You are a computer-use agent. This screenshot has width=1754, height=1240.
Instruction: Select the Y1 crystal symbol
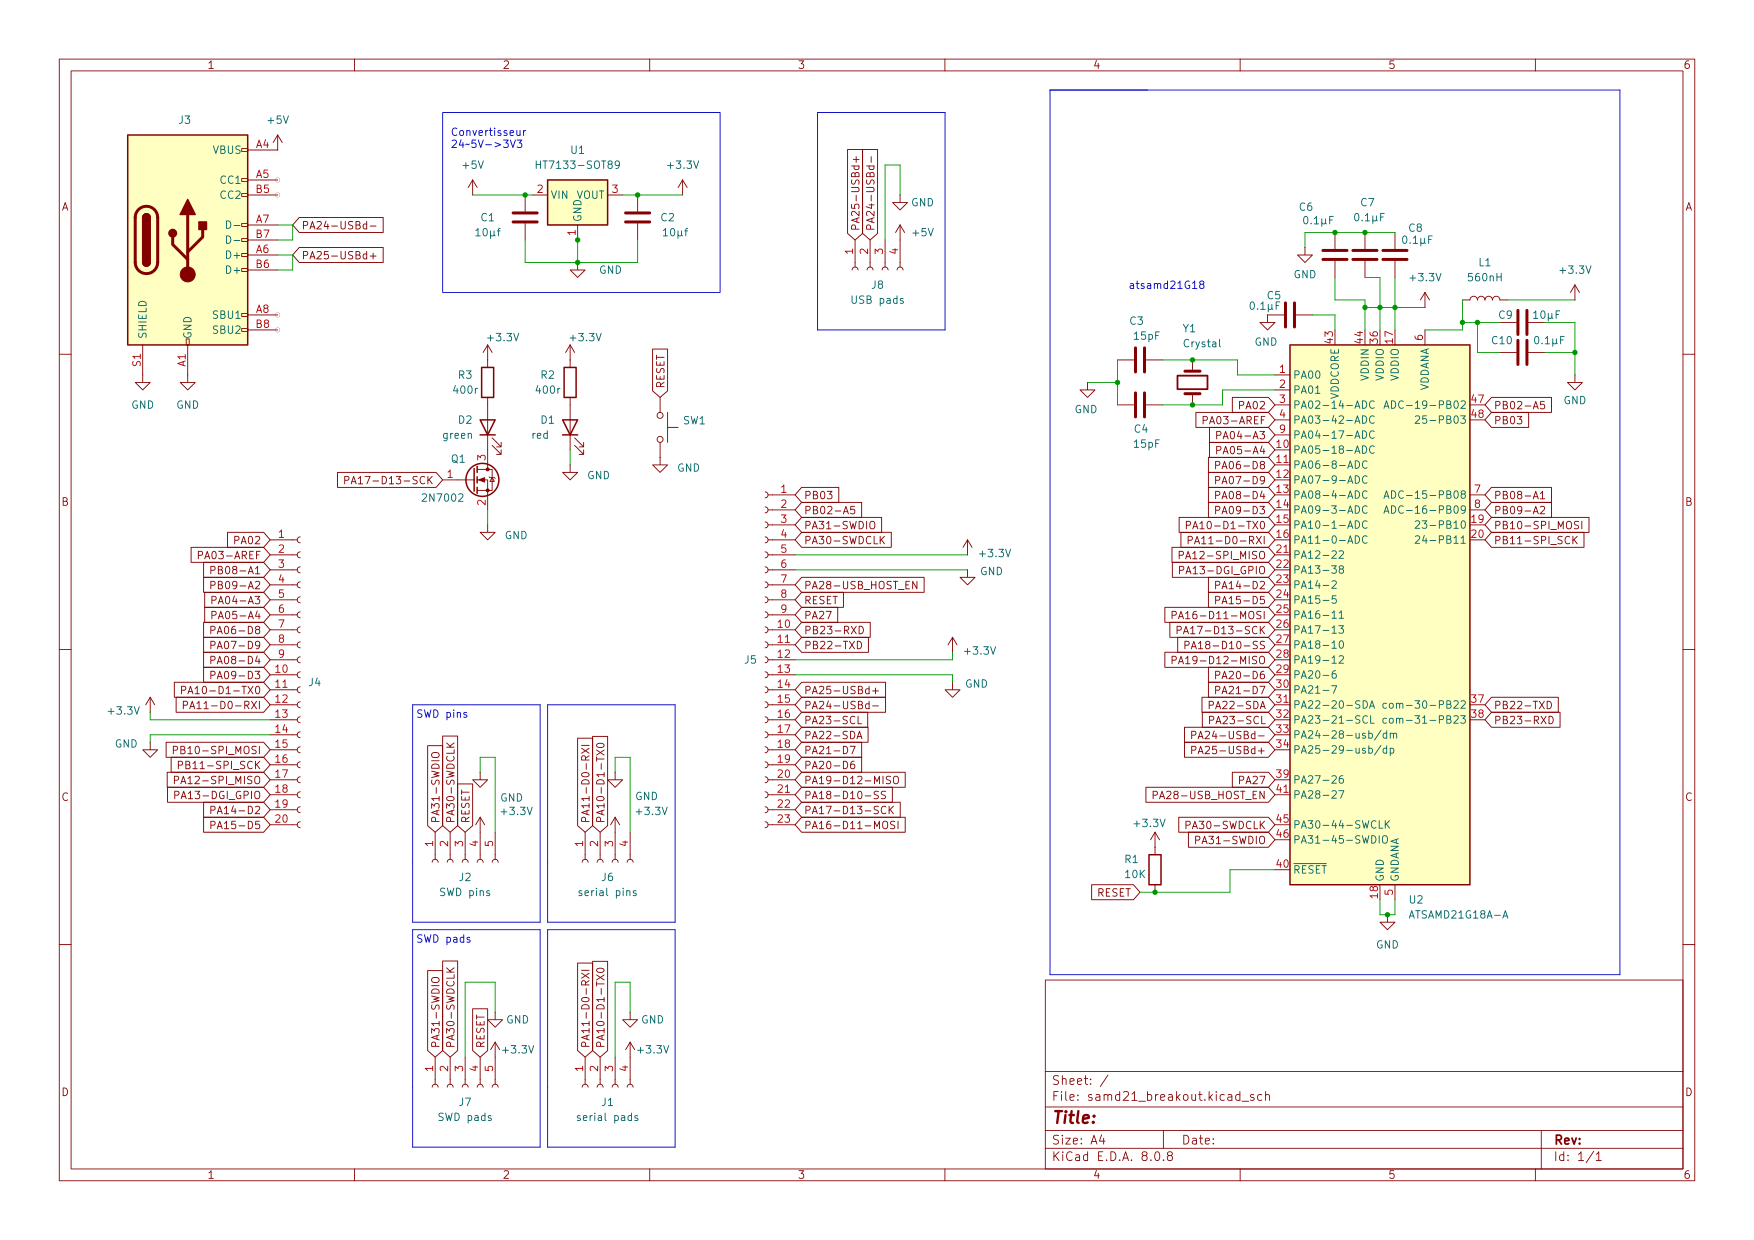[x=1192, y=382]
